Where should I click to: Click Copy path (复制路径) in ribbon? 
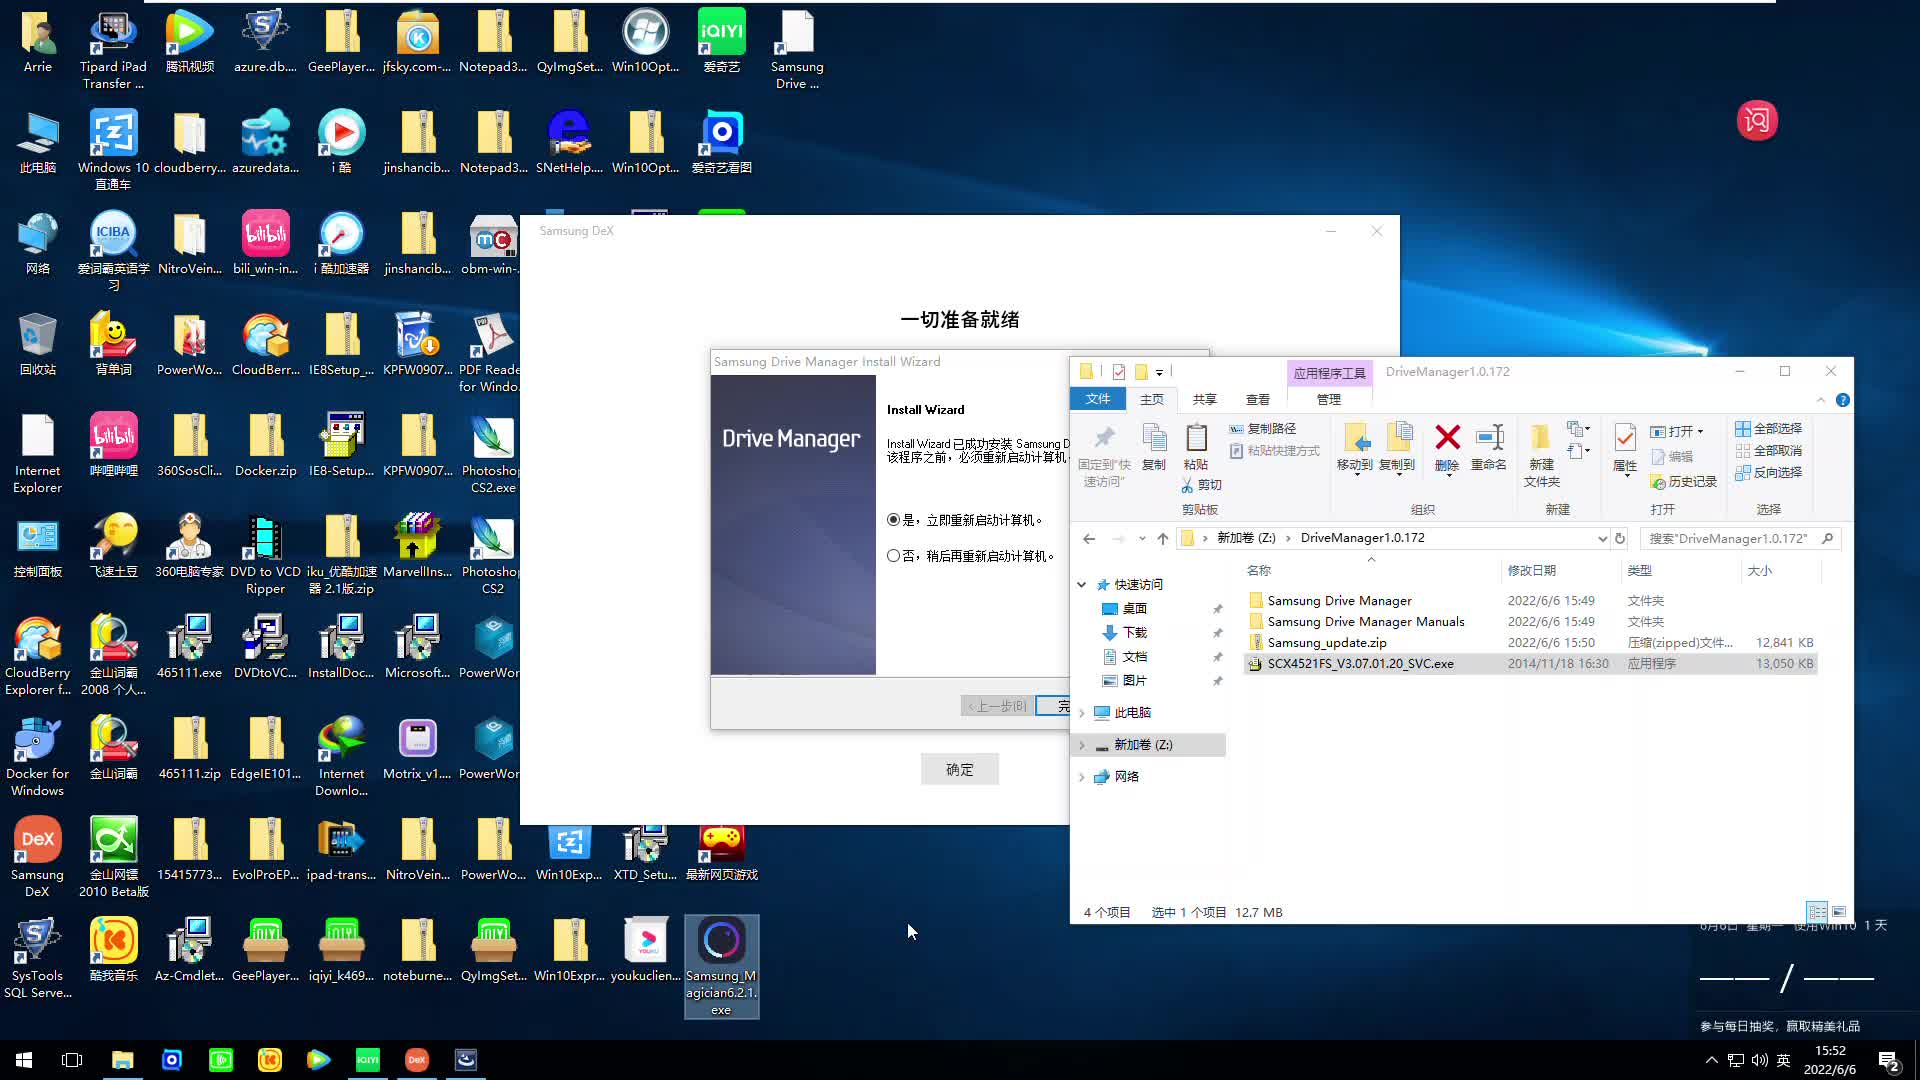pos(1263,428)
